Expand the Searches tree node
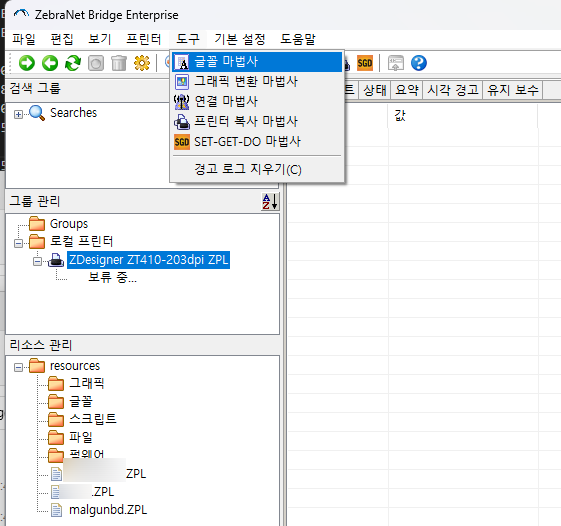 (x=18, y=114)
